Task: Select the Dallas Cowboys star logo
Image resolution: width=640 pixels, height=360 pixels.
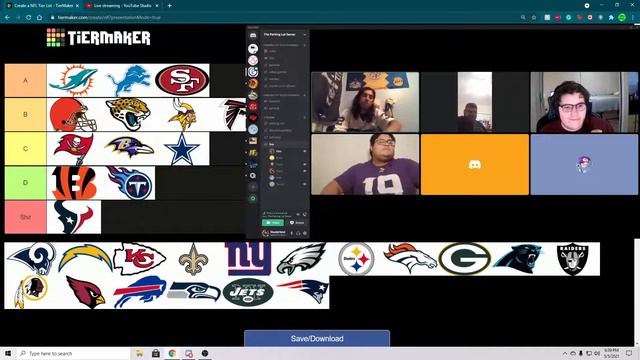Action: tap(182, 149)
